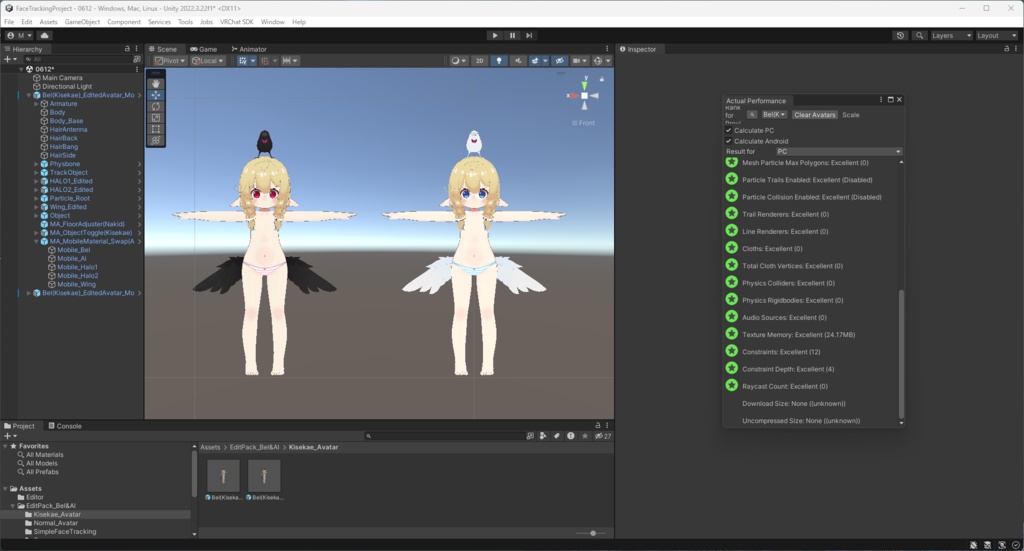Expand the Armature object in Hierarchy
Image resolution: width=1024 pixels, height=551 pixels.
point(37,104)
